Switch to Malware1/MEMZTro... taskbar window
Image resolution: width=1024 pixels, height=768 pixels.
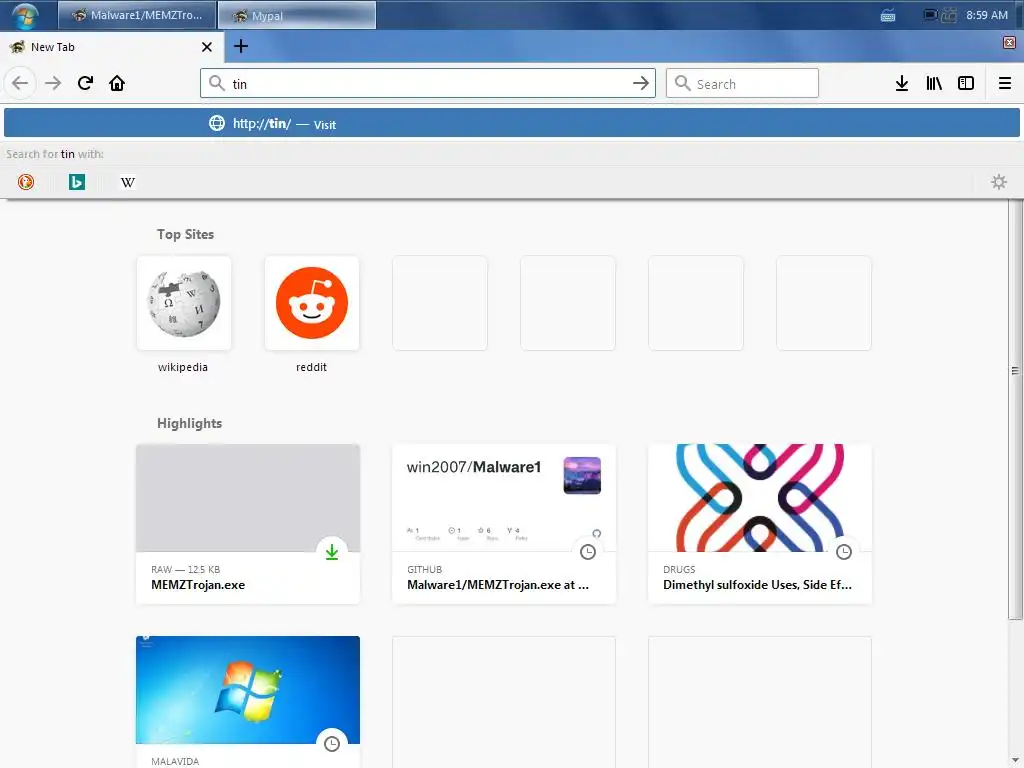[137, 15]
